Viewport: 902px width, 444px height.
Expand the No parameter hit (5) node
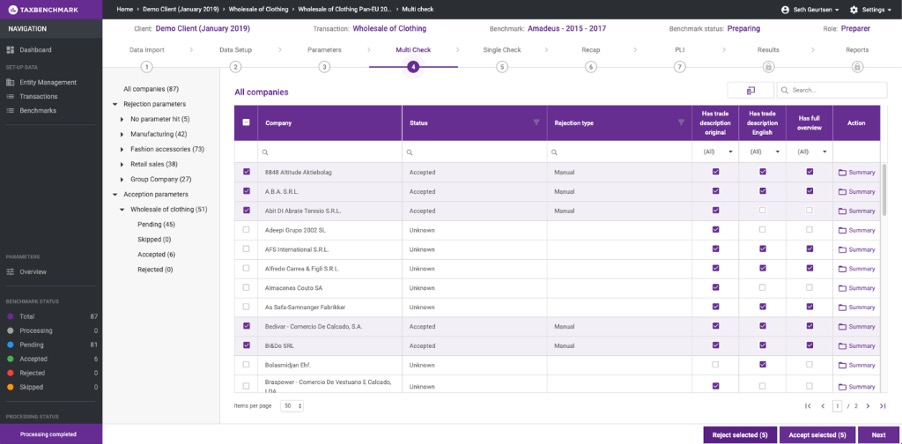[122, 119]
